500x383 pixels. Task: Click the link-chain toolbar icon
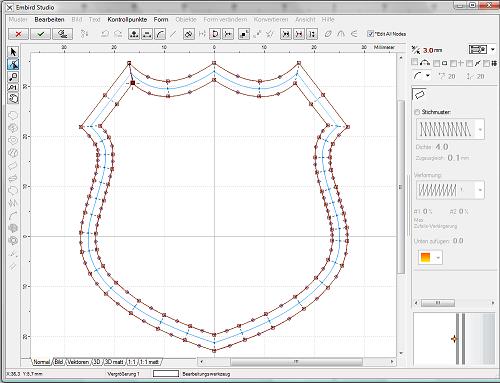(x=189, y=34)
